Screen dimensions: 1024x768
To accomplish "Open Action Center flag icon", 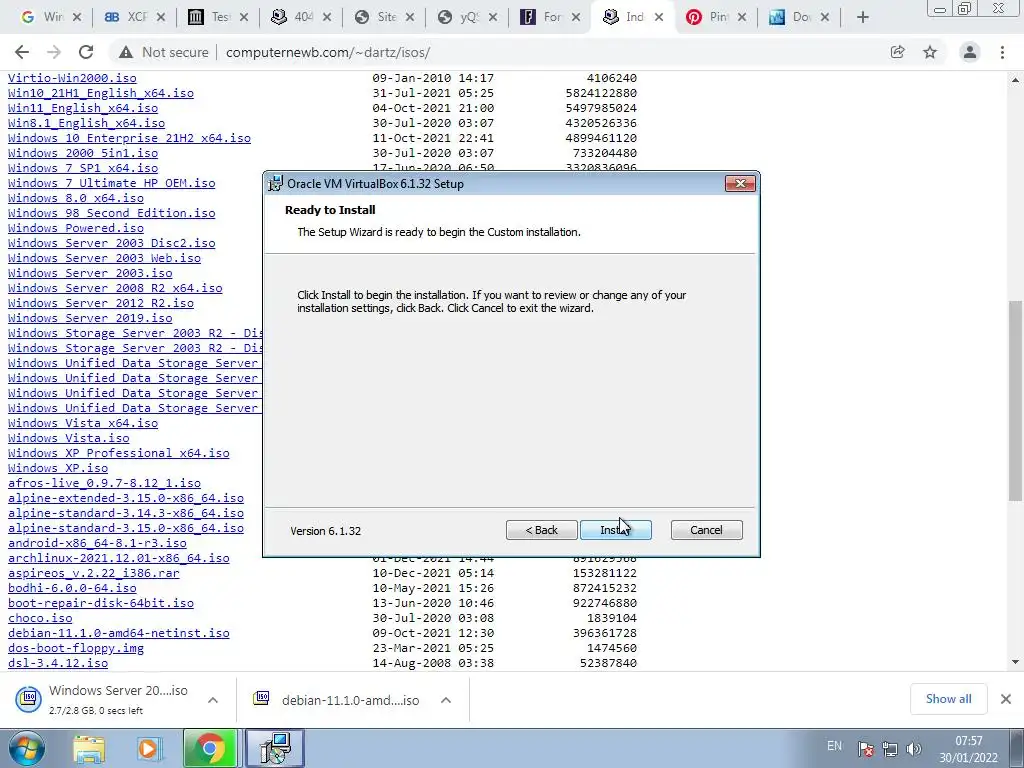I will (866, 749).
